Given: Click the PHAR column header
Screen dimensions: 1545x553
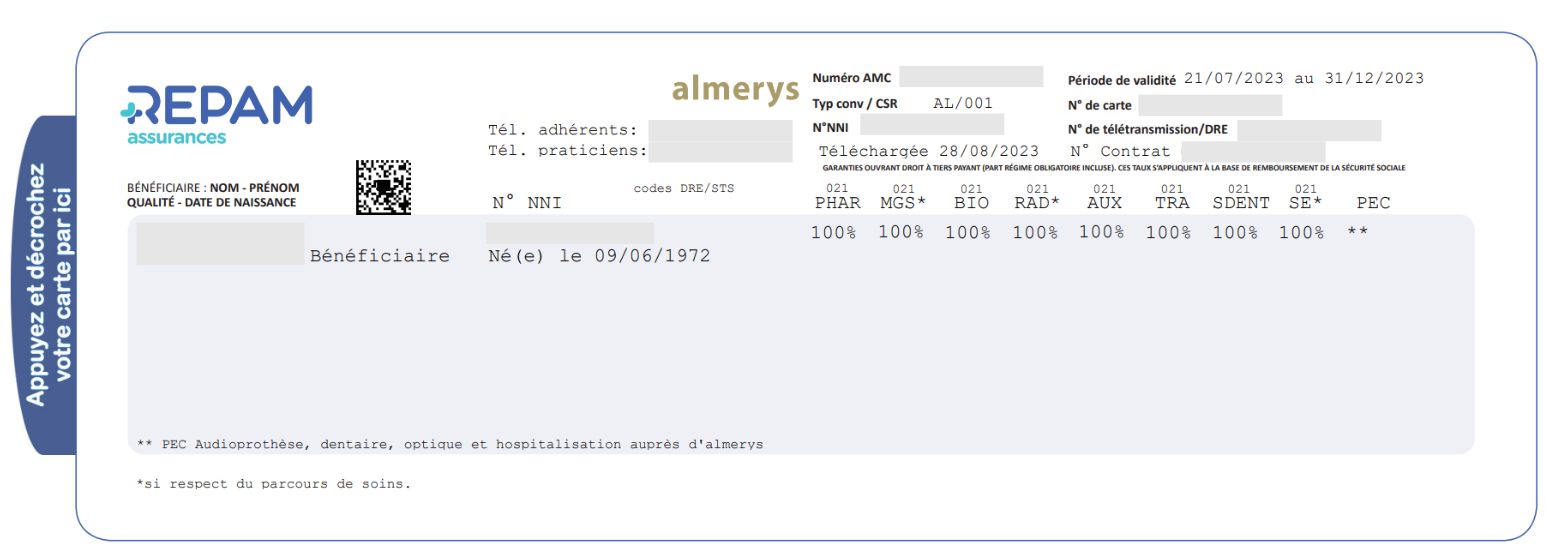Looking at the screenshot, I should pyautogui.click(x=837, y=203).
